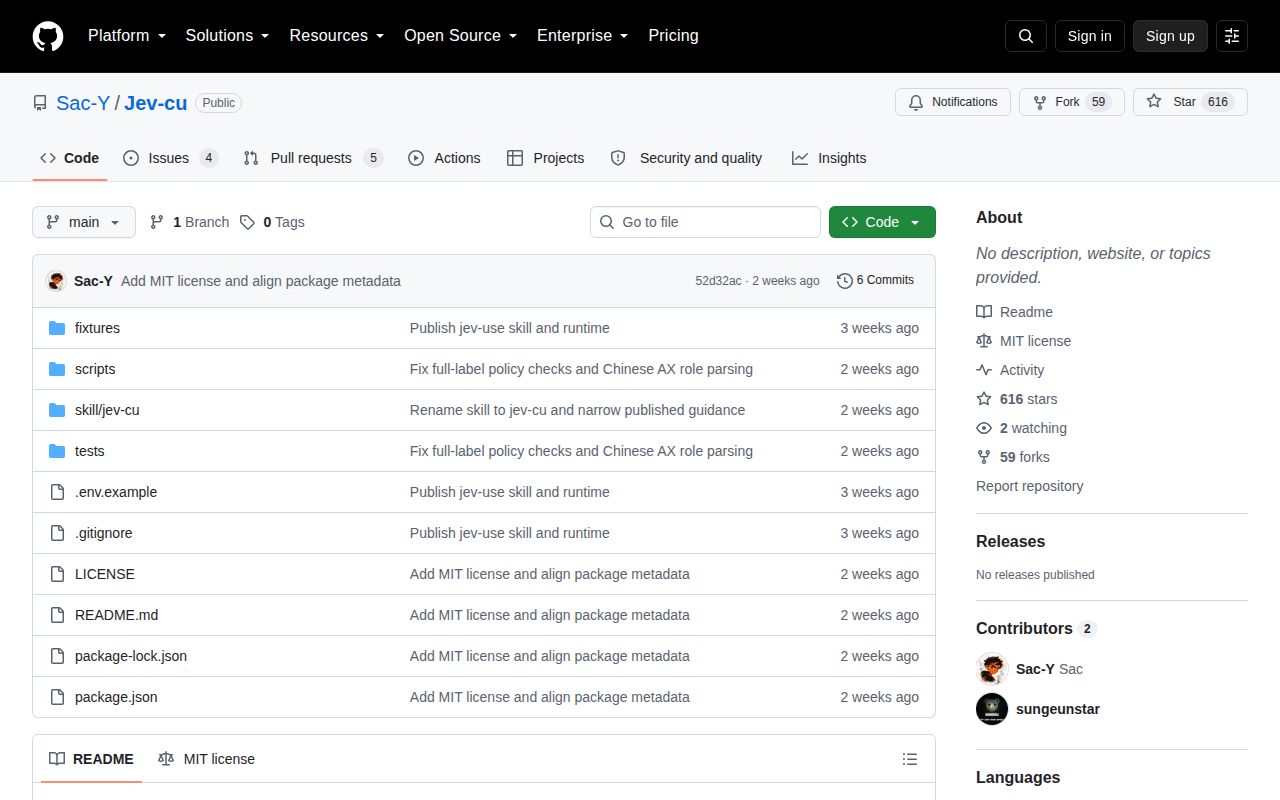Open the Projects tab
This screenshot has width=1280, height=800.
[545, 158]
